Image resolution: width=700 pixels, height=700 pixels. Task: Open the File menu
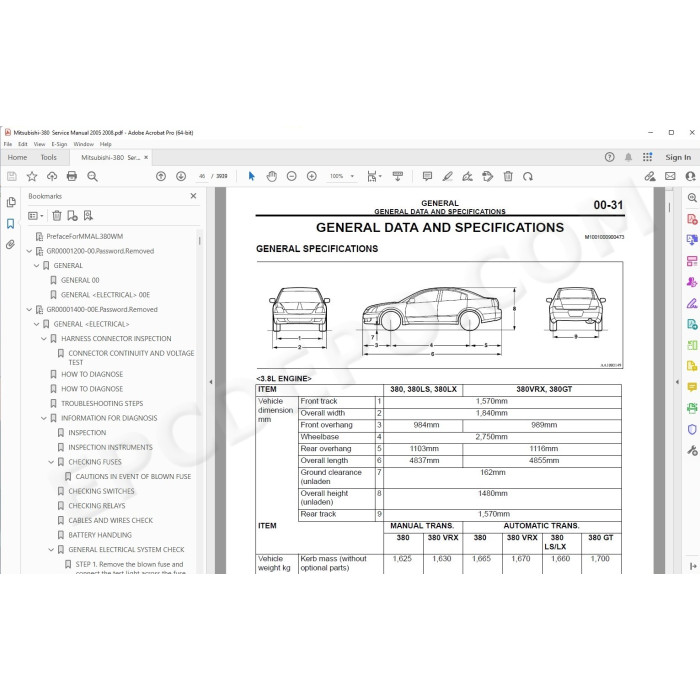pos(8,144)
